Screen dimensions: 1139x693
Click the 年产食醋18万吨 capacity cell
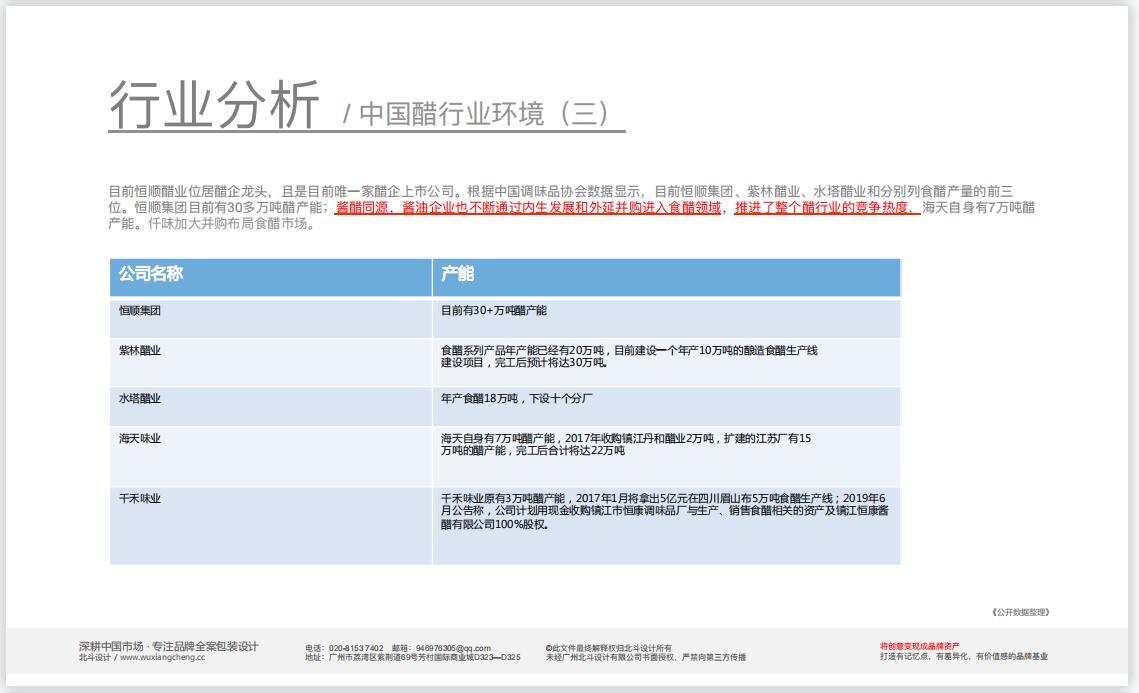(x=518, y=399)
